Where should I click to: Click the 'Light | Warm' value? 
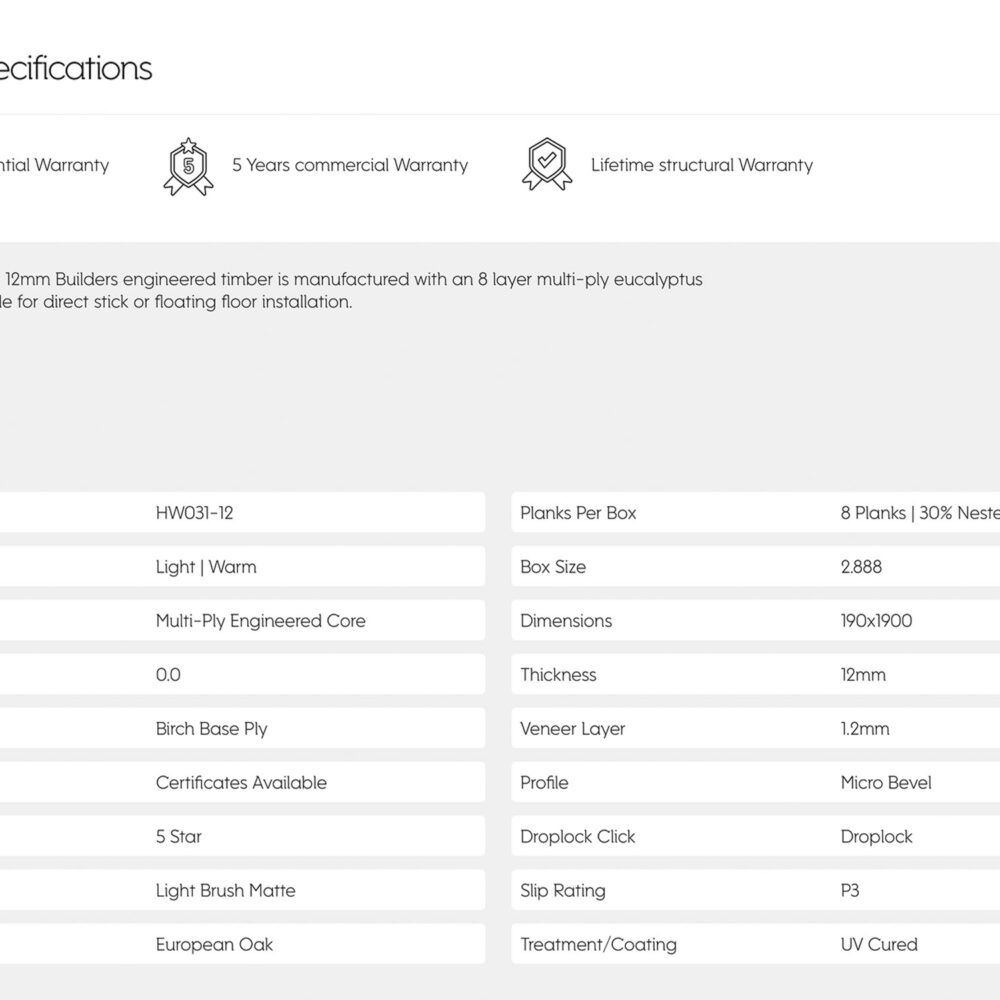coord(206,567)
